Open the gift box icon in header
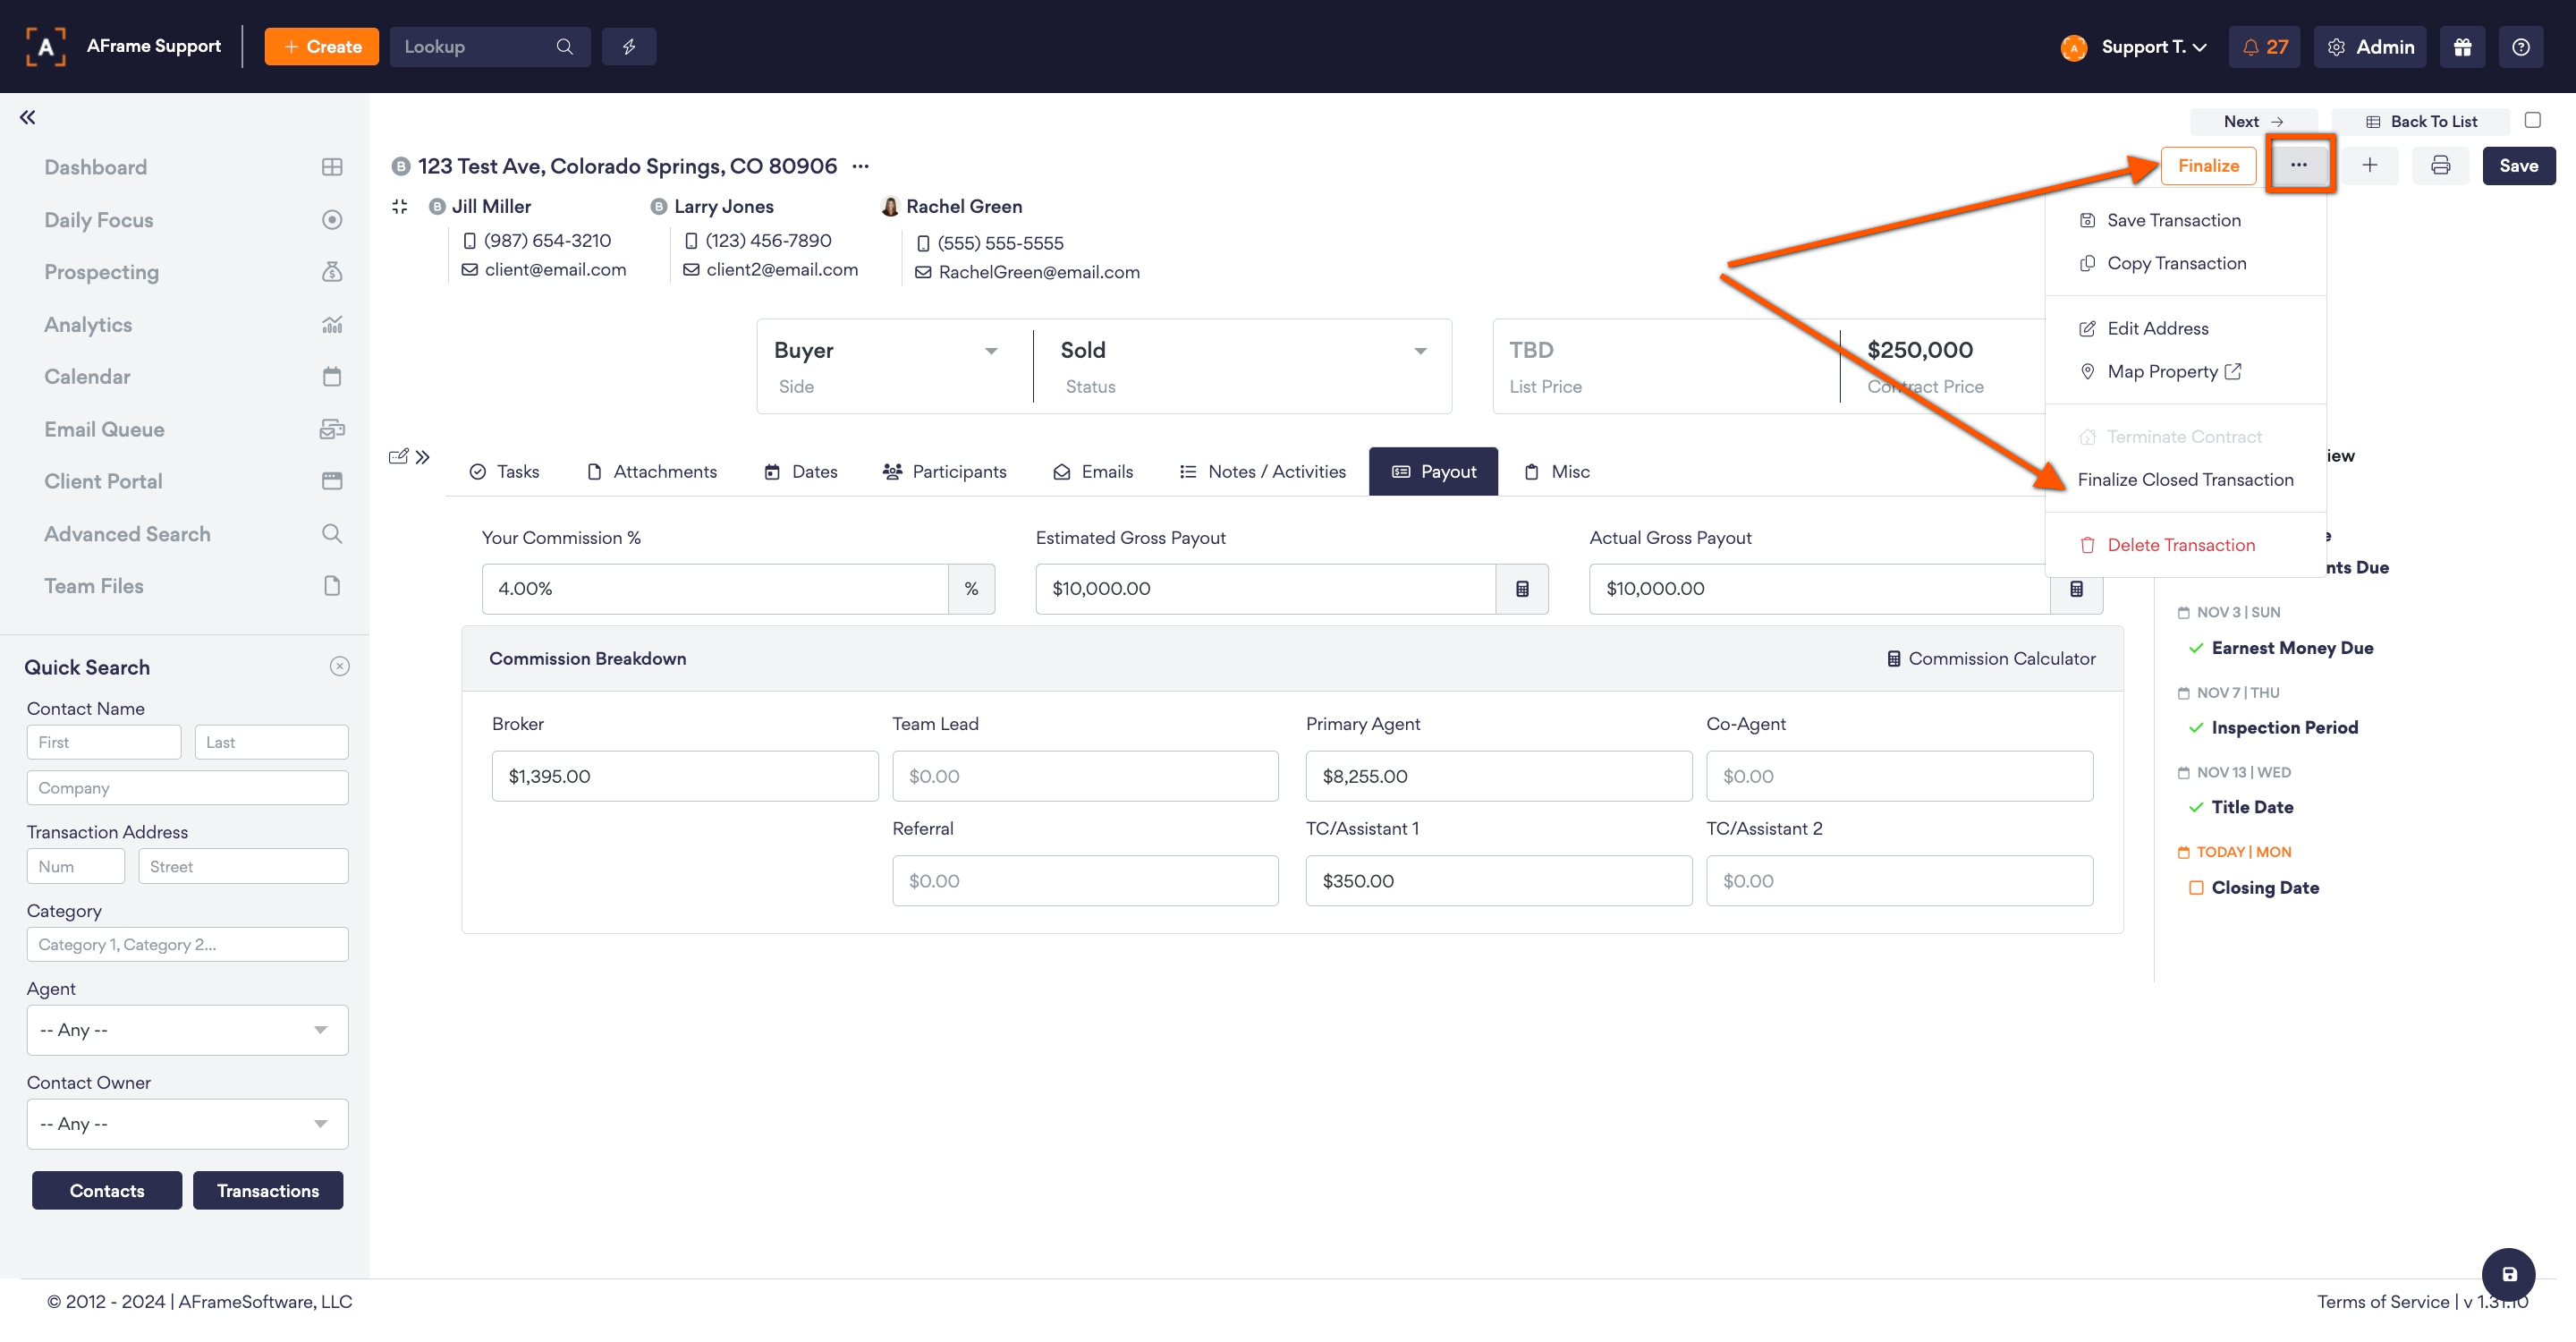 (x=2462, y=47)
